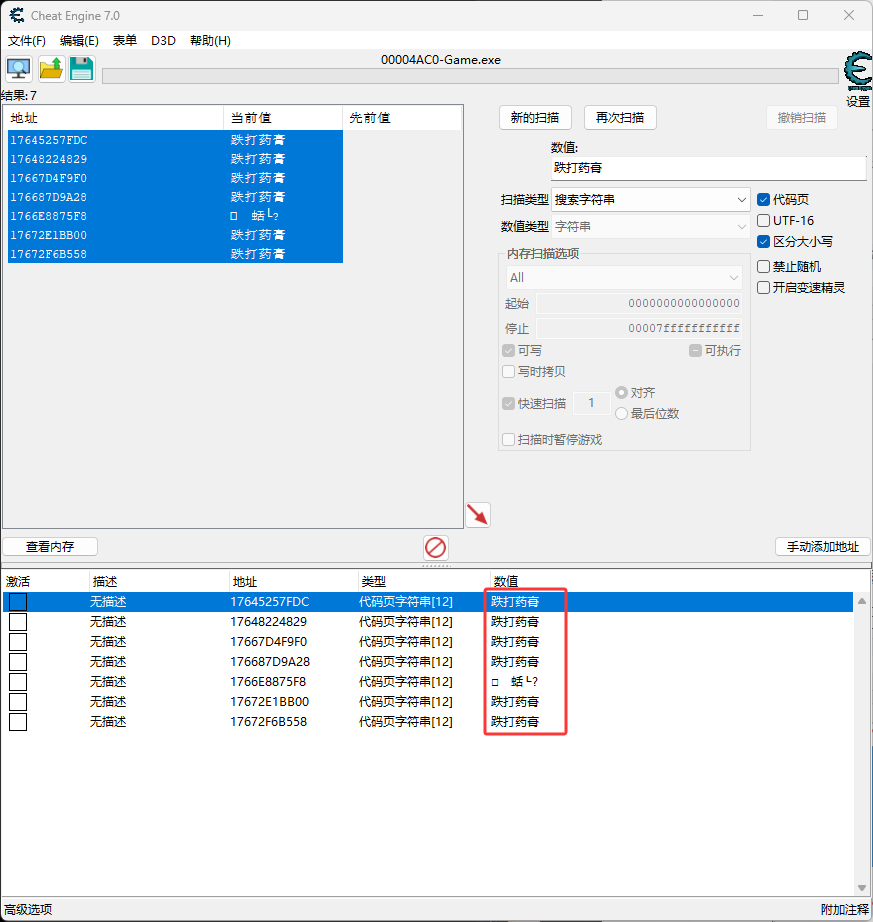Image resolution: width=873 pixels, height=922 pixels.
Task: Toggle the 可执行 checkbox
Action: [x=695, y=350]
